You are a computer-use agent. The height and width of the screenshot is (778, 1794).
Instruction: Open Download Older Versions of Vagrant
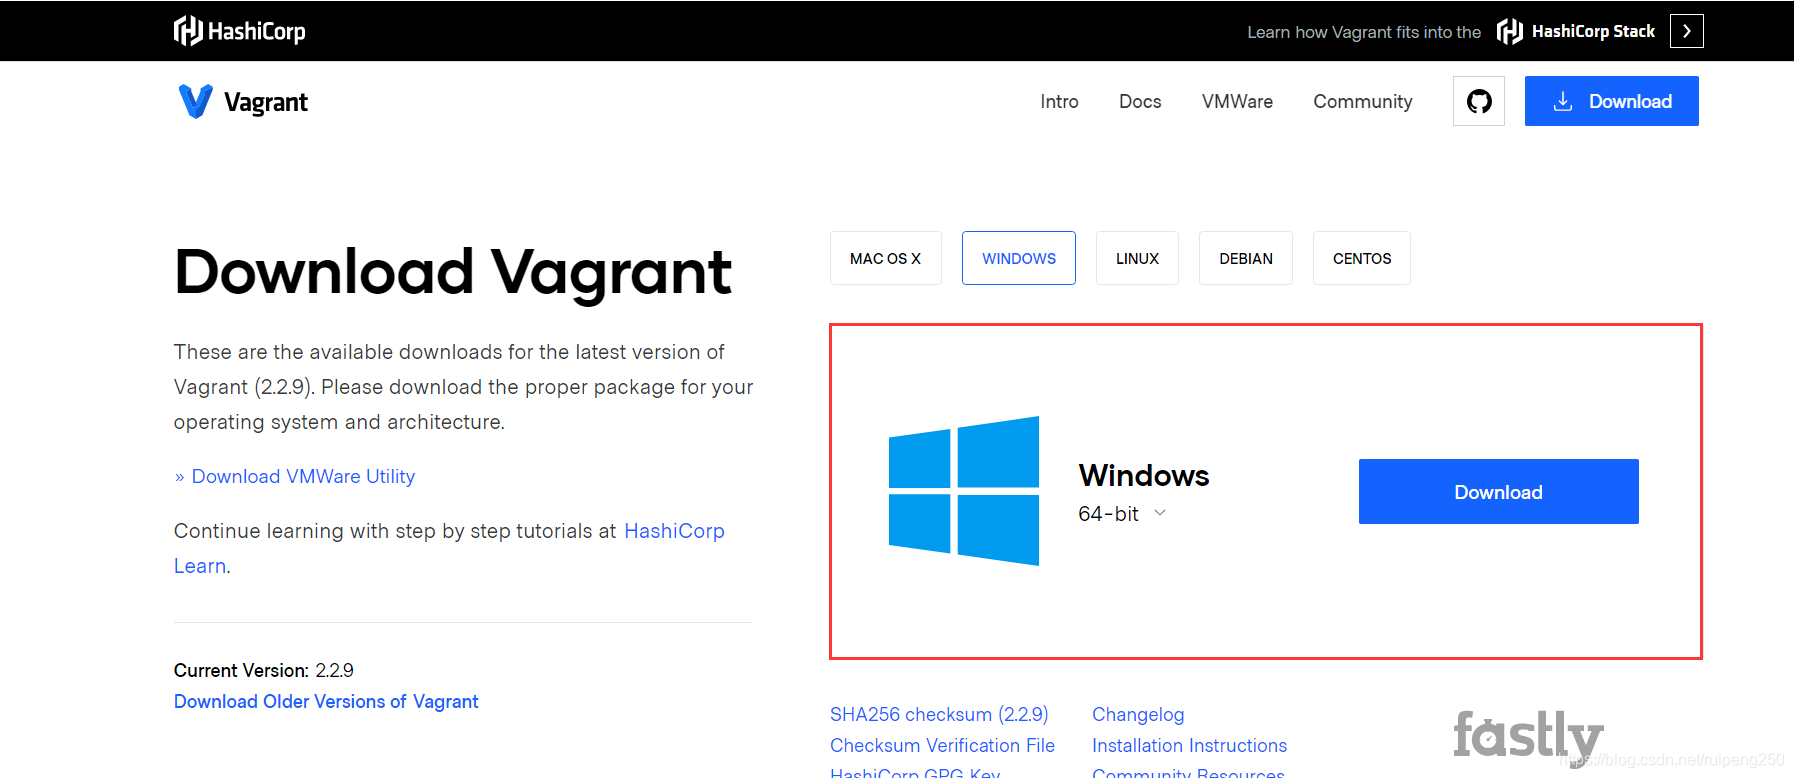point(326,702)
